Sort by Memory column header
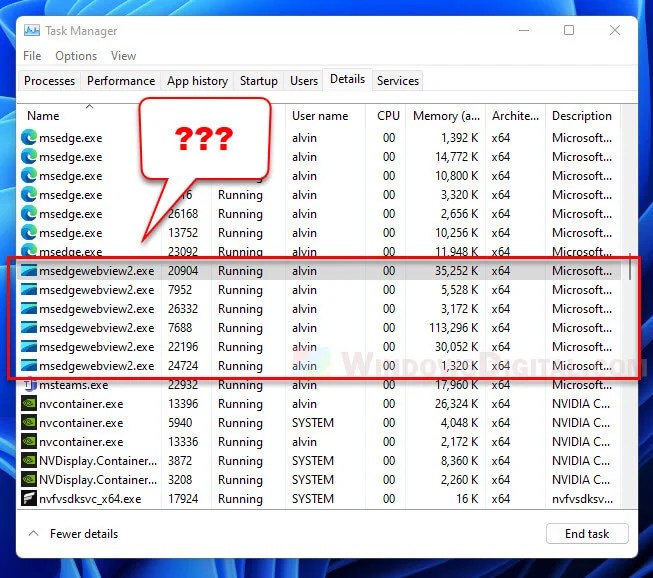 (x=446, y=116)
